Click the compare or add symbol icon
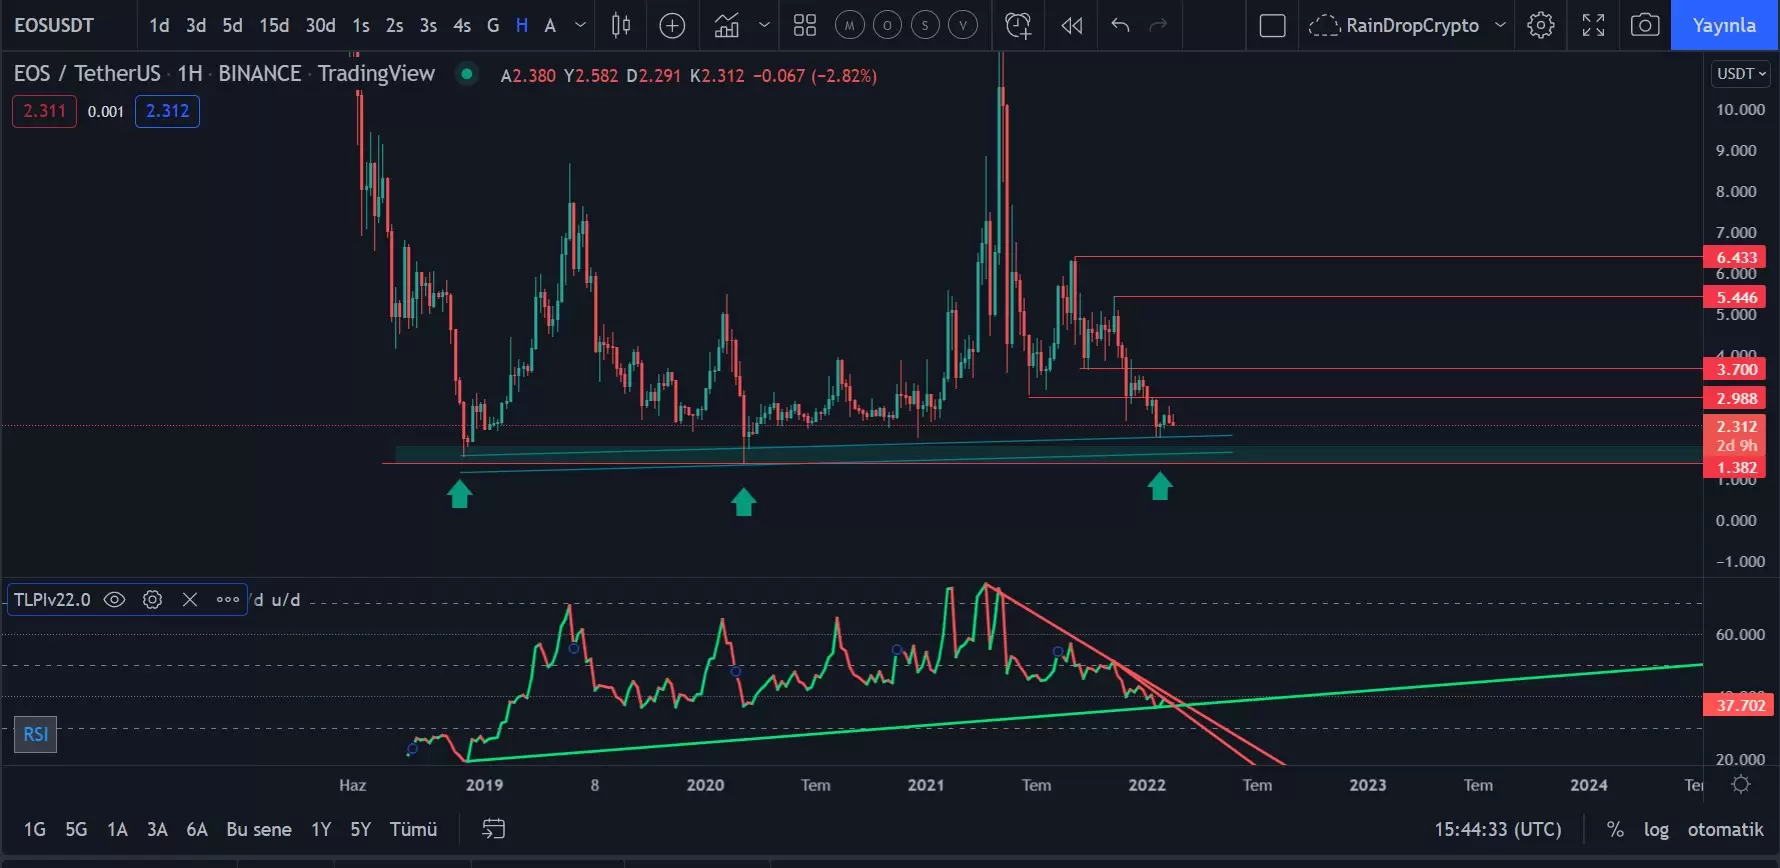The image size is (1780, 868). tap(673, 25)
